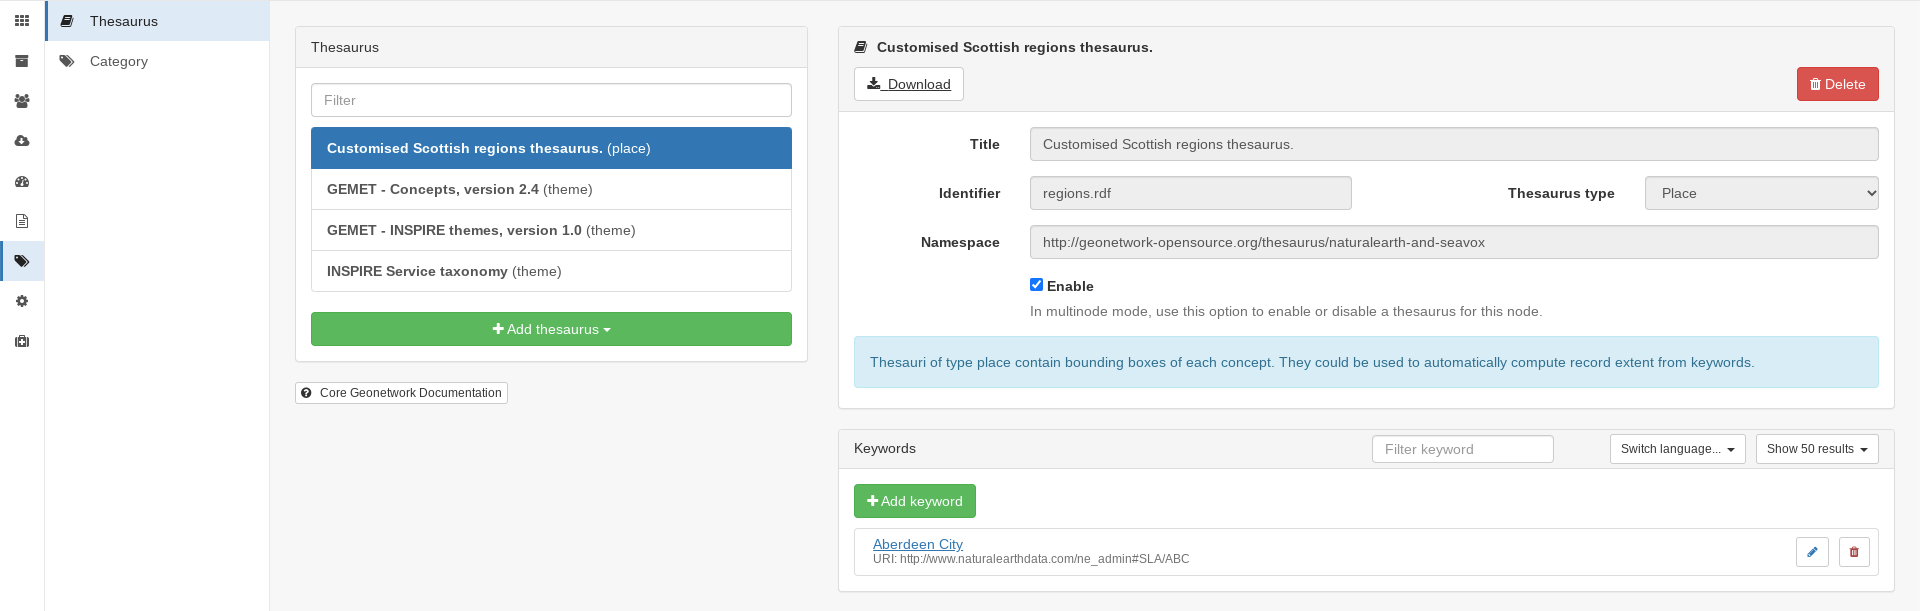Image resolution: width=1920 pixels, height=611 pixels.
Task: Select the Category menu item
Action: (158, 61)
